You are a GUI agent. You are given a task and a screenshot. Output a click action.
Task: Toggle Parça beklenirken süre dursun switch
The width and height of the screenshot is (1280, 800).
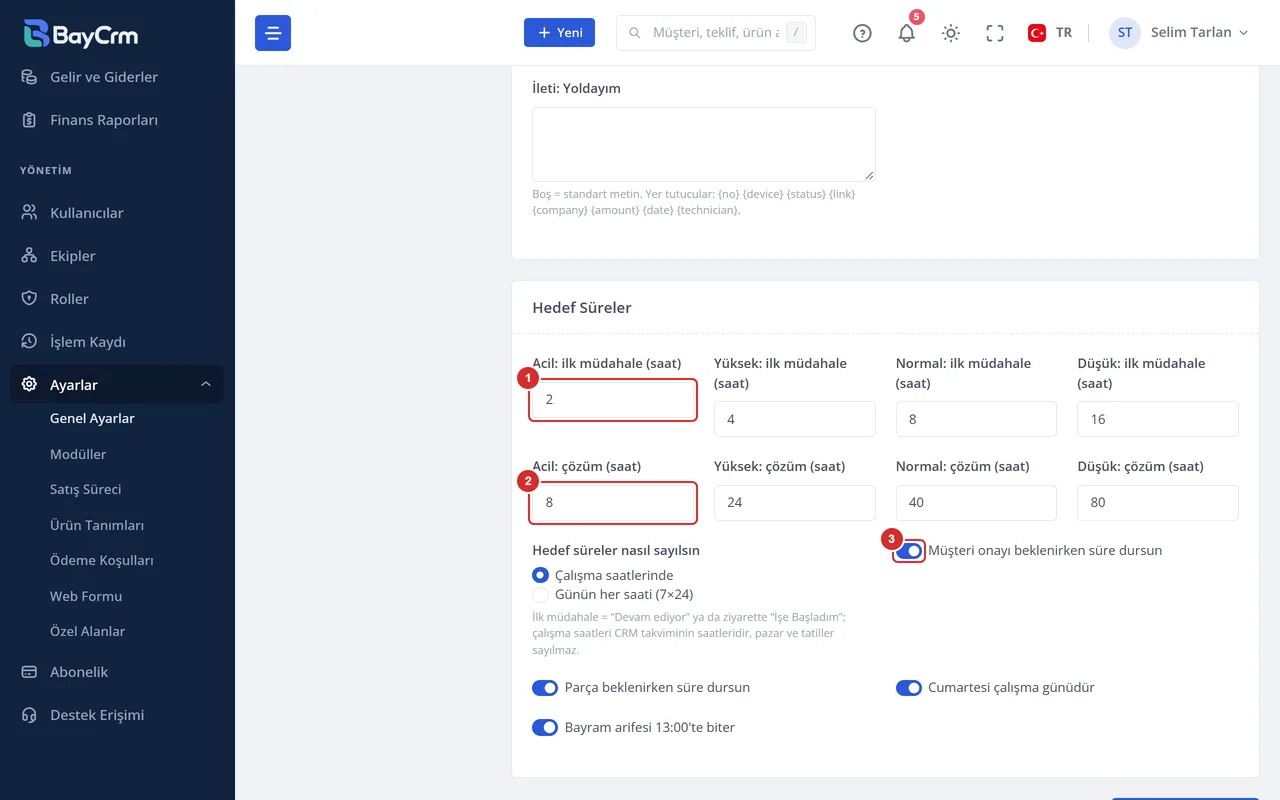[x=545, y=688]
